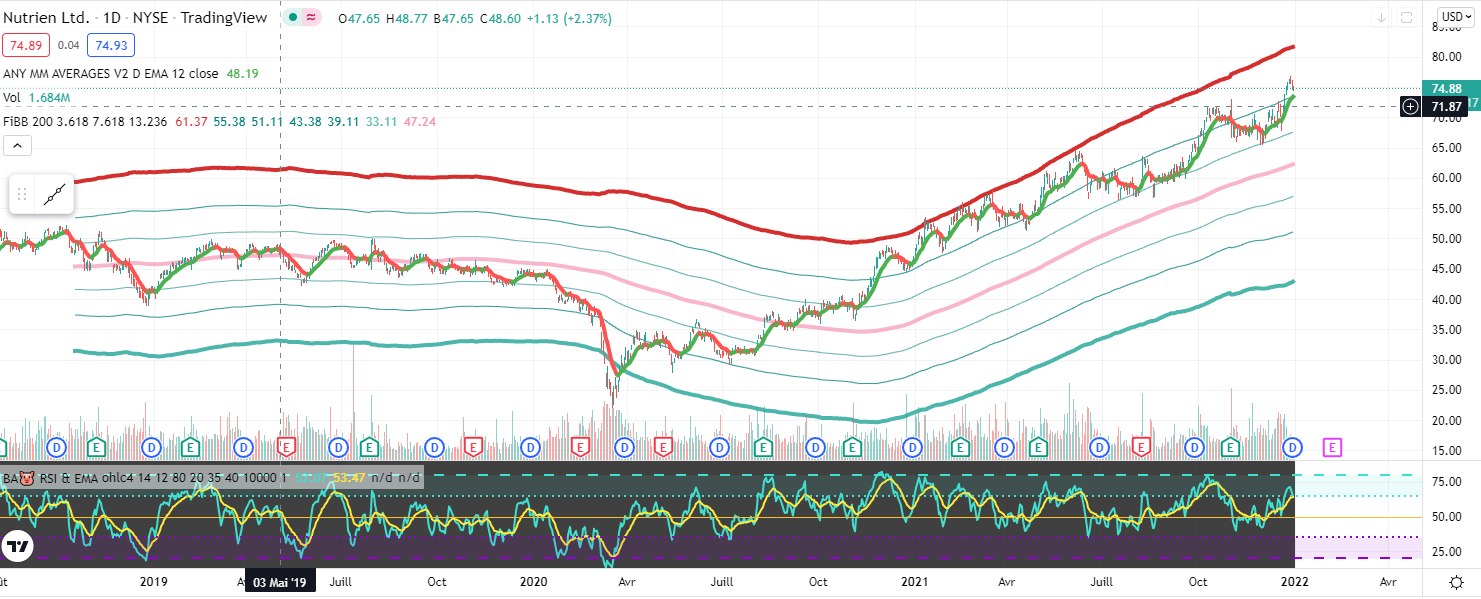
Task: Click the TradingView logo in the RSI pane
Action: [x=17, y=547]
